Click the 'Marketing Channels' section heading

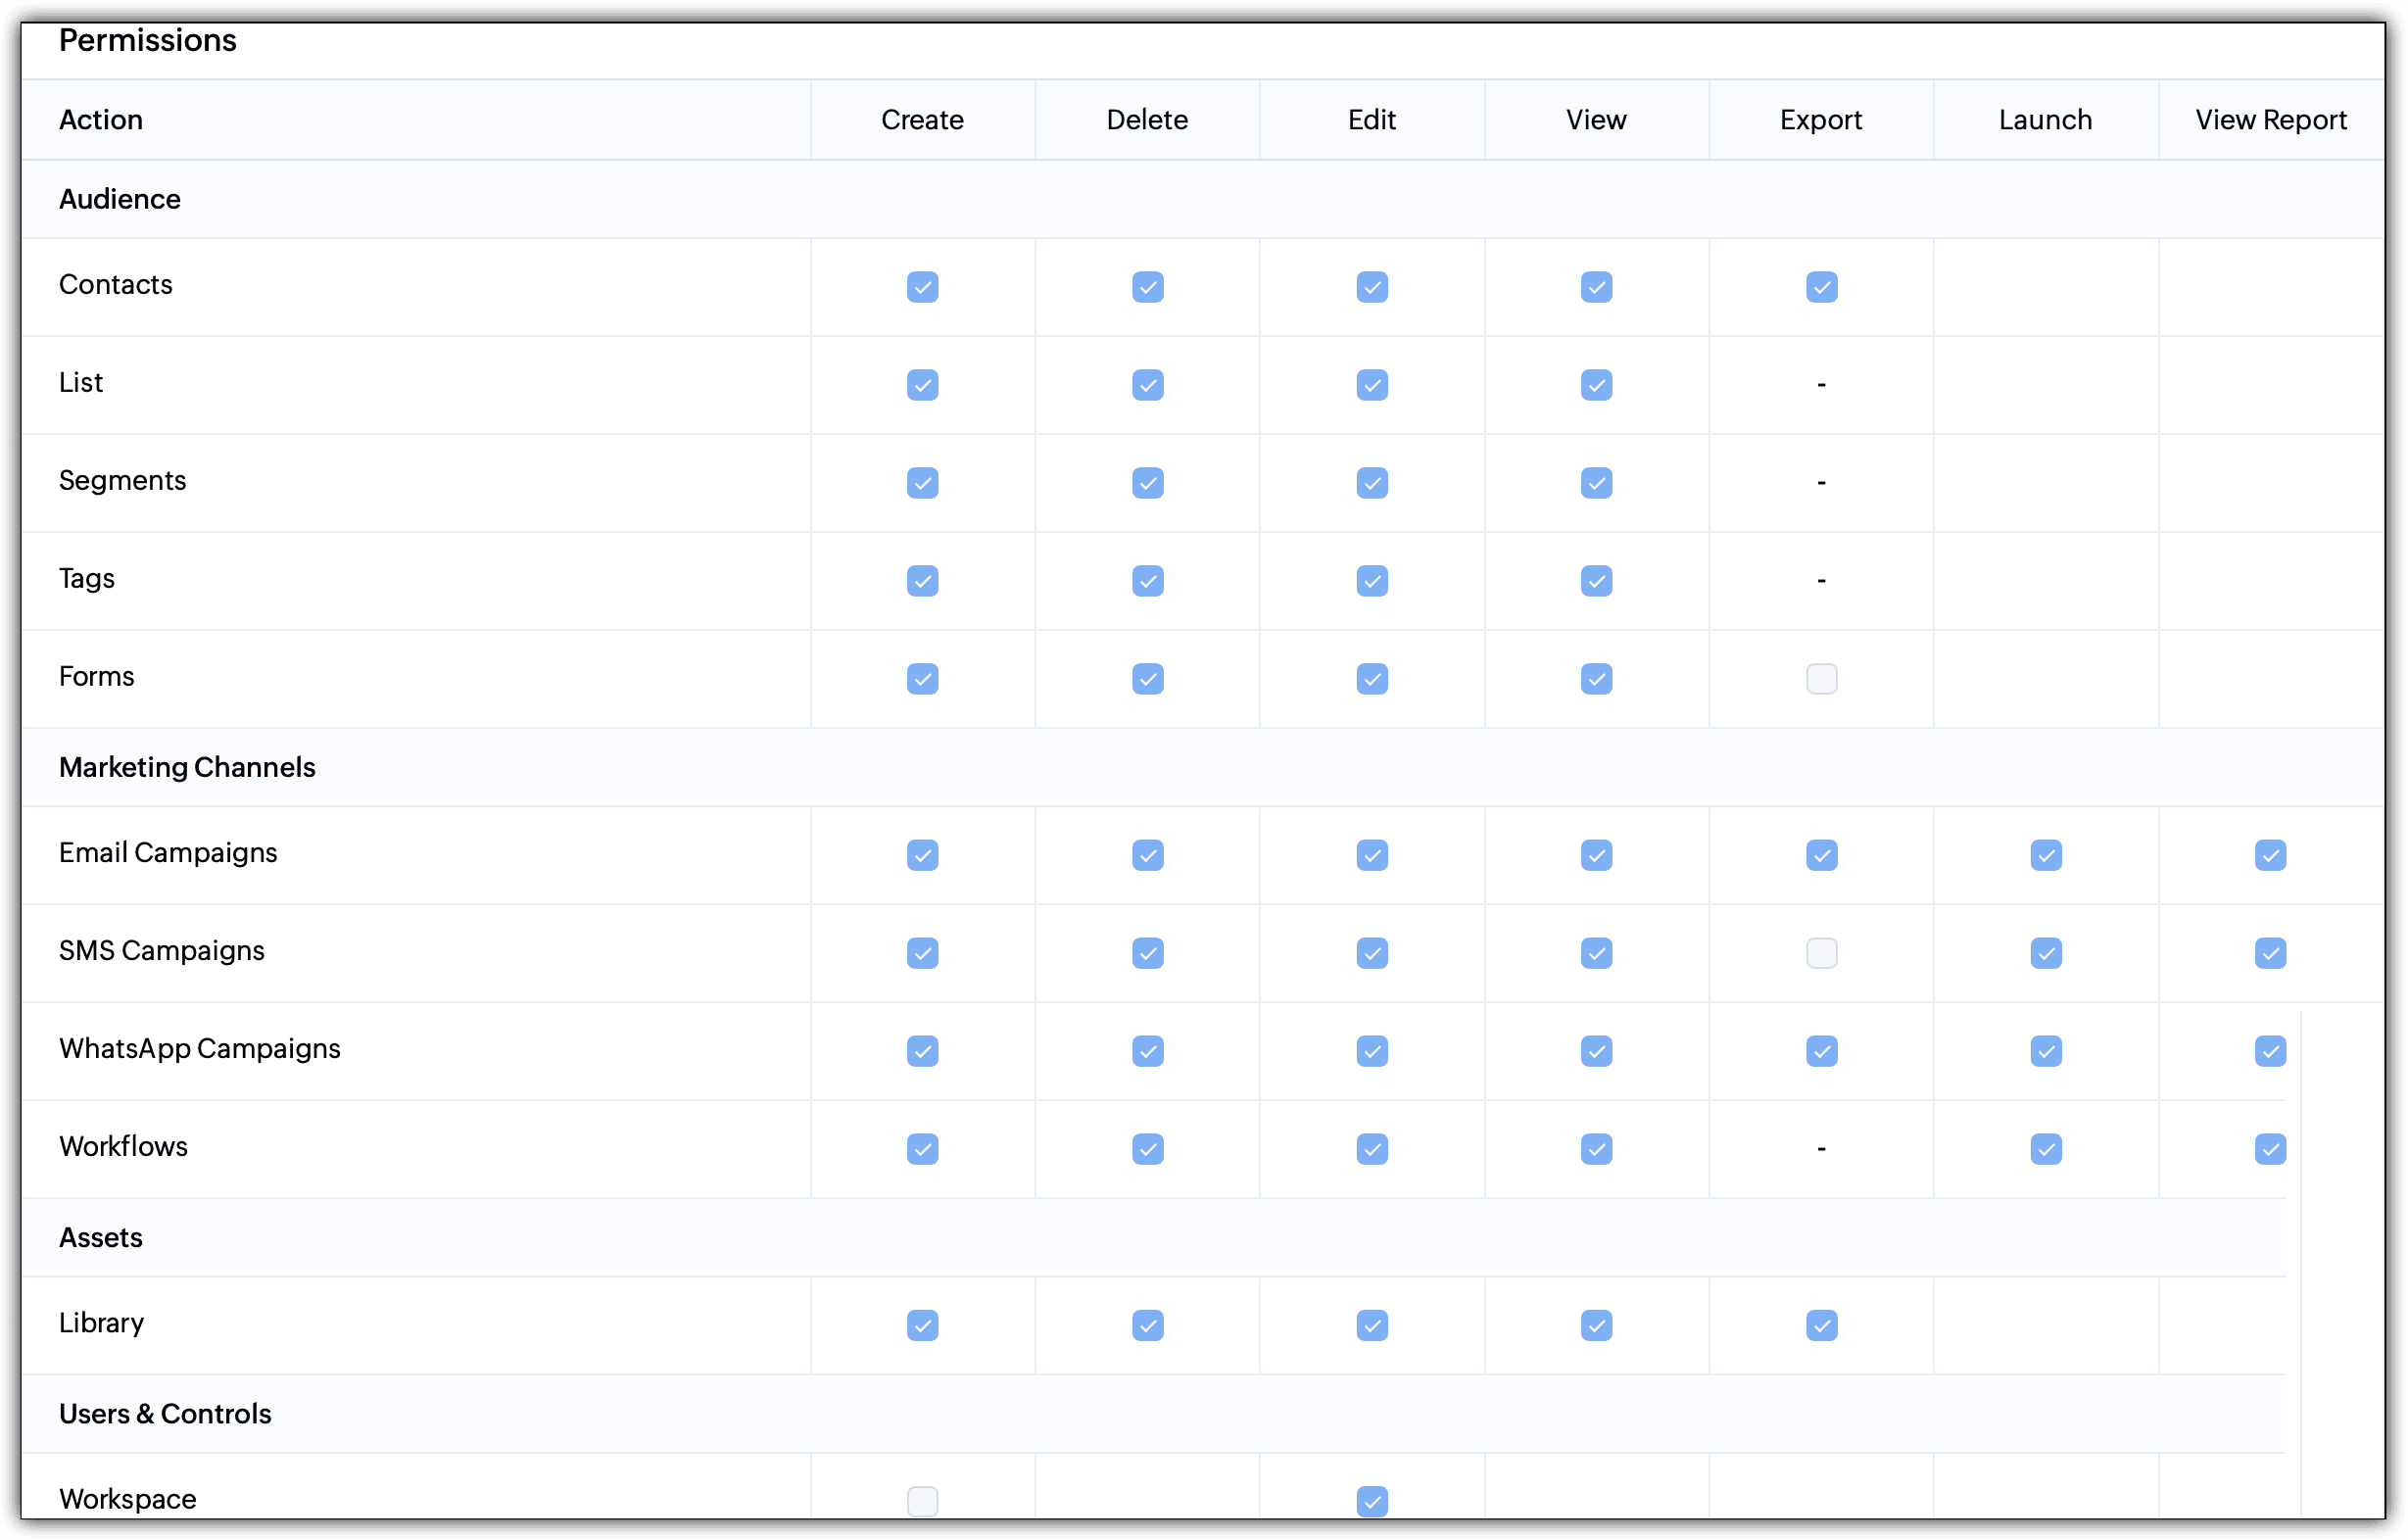point(187,767)
